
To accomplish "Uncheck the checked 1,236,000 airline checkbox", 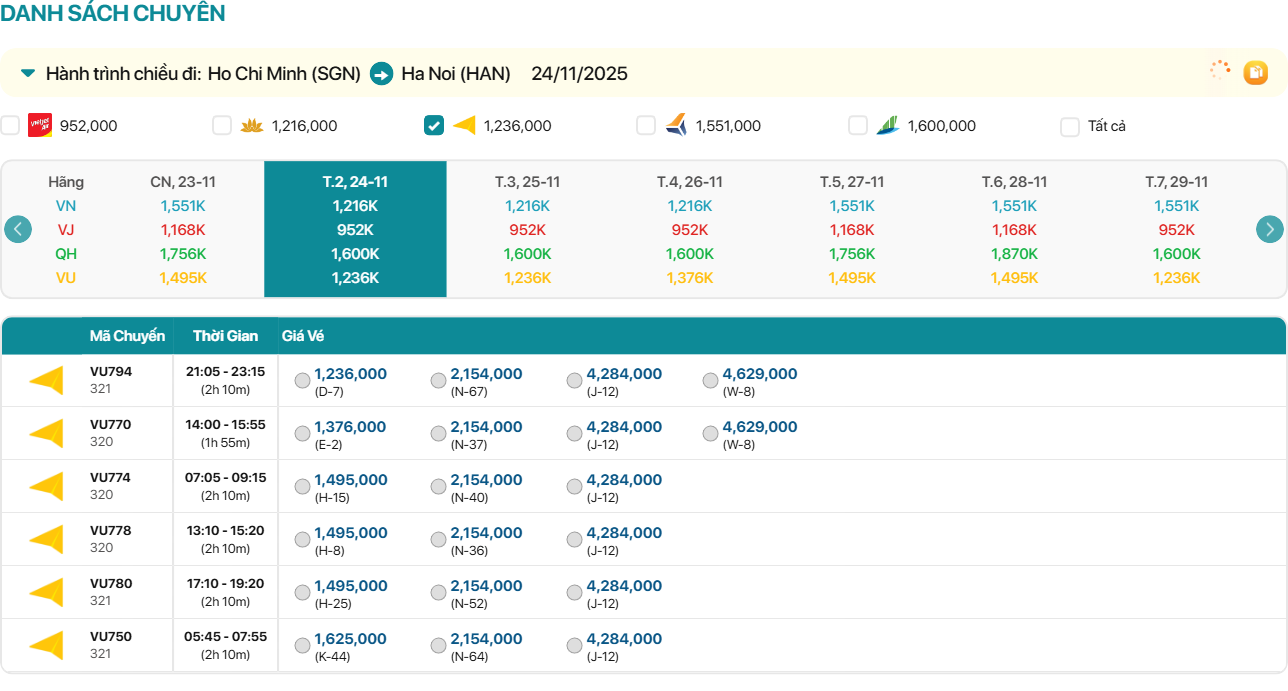I will [434, 125].
